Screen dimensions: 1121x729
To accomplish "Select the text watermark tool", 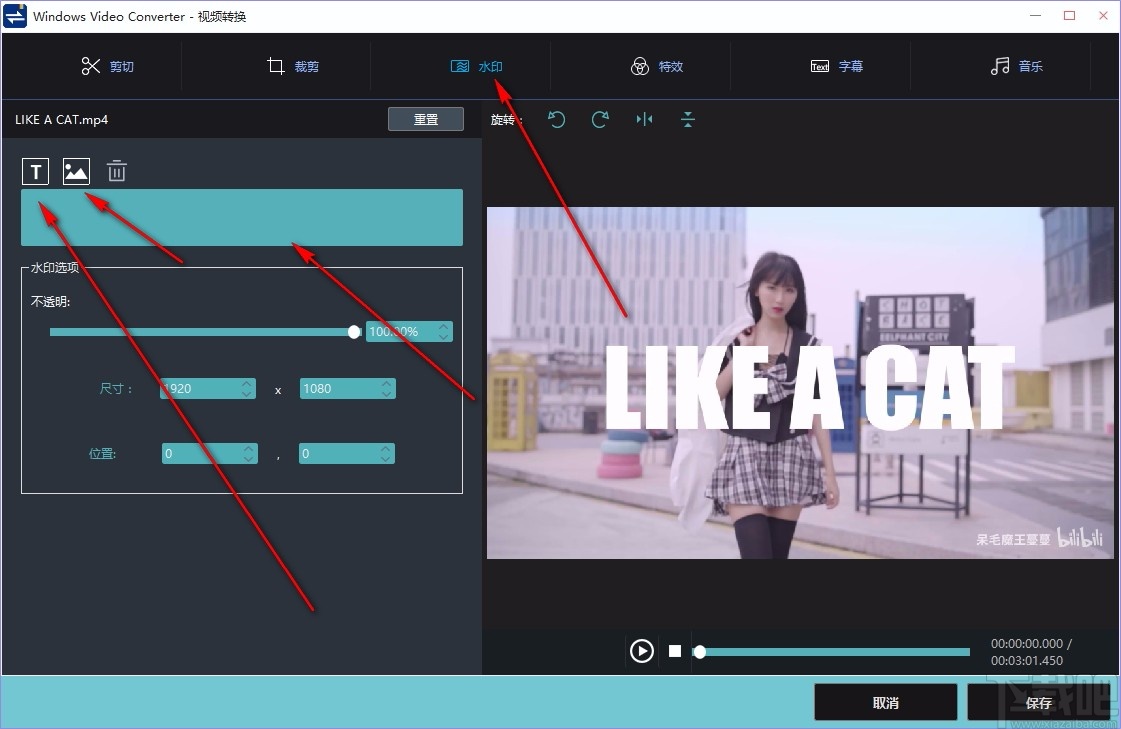I will [35, 171].
